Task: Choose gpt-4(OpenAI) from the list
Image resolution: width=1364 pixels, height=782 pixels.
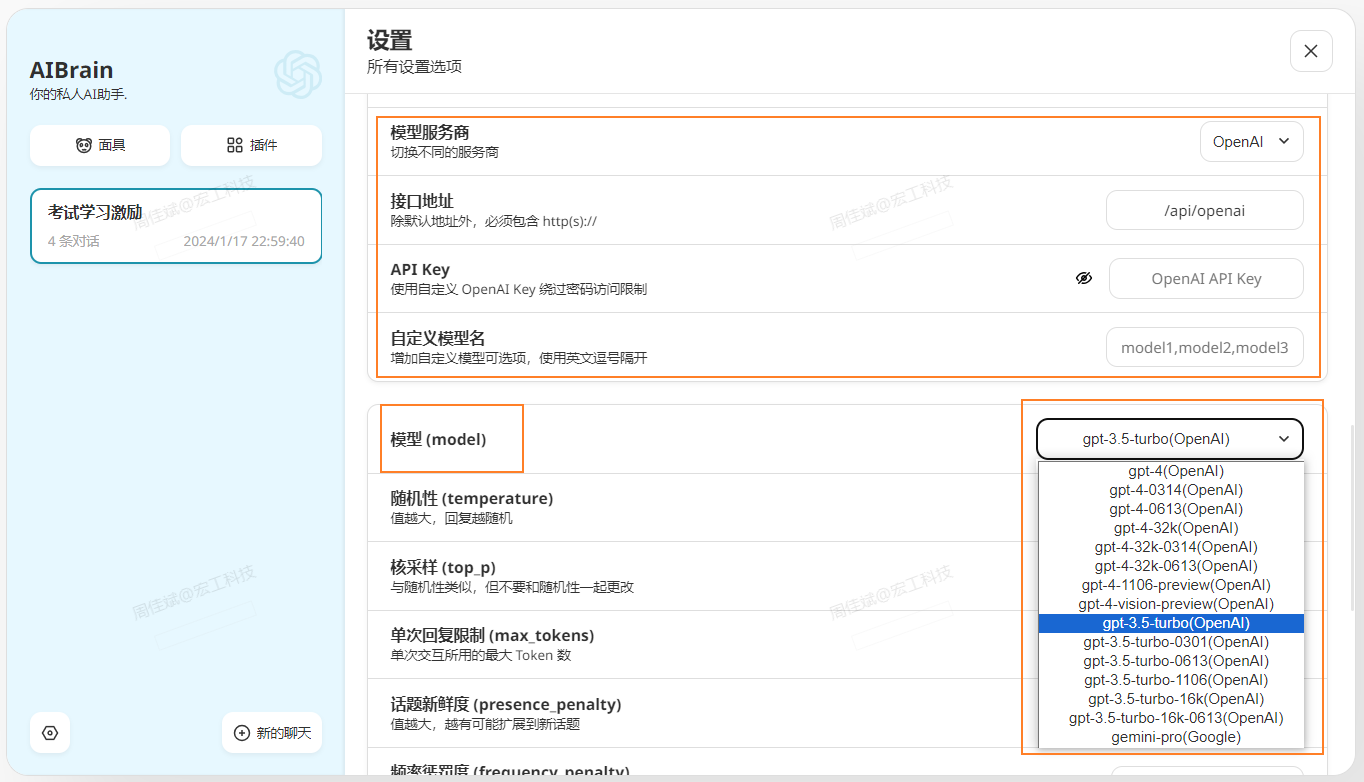Action: [x=1171, y=471]
